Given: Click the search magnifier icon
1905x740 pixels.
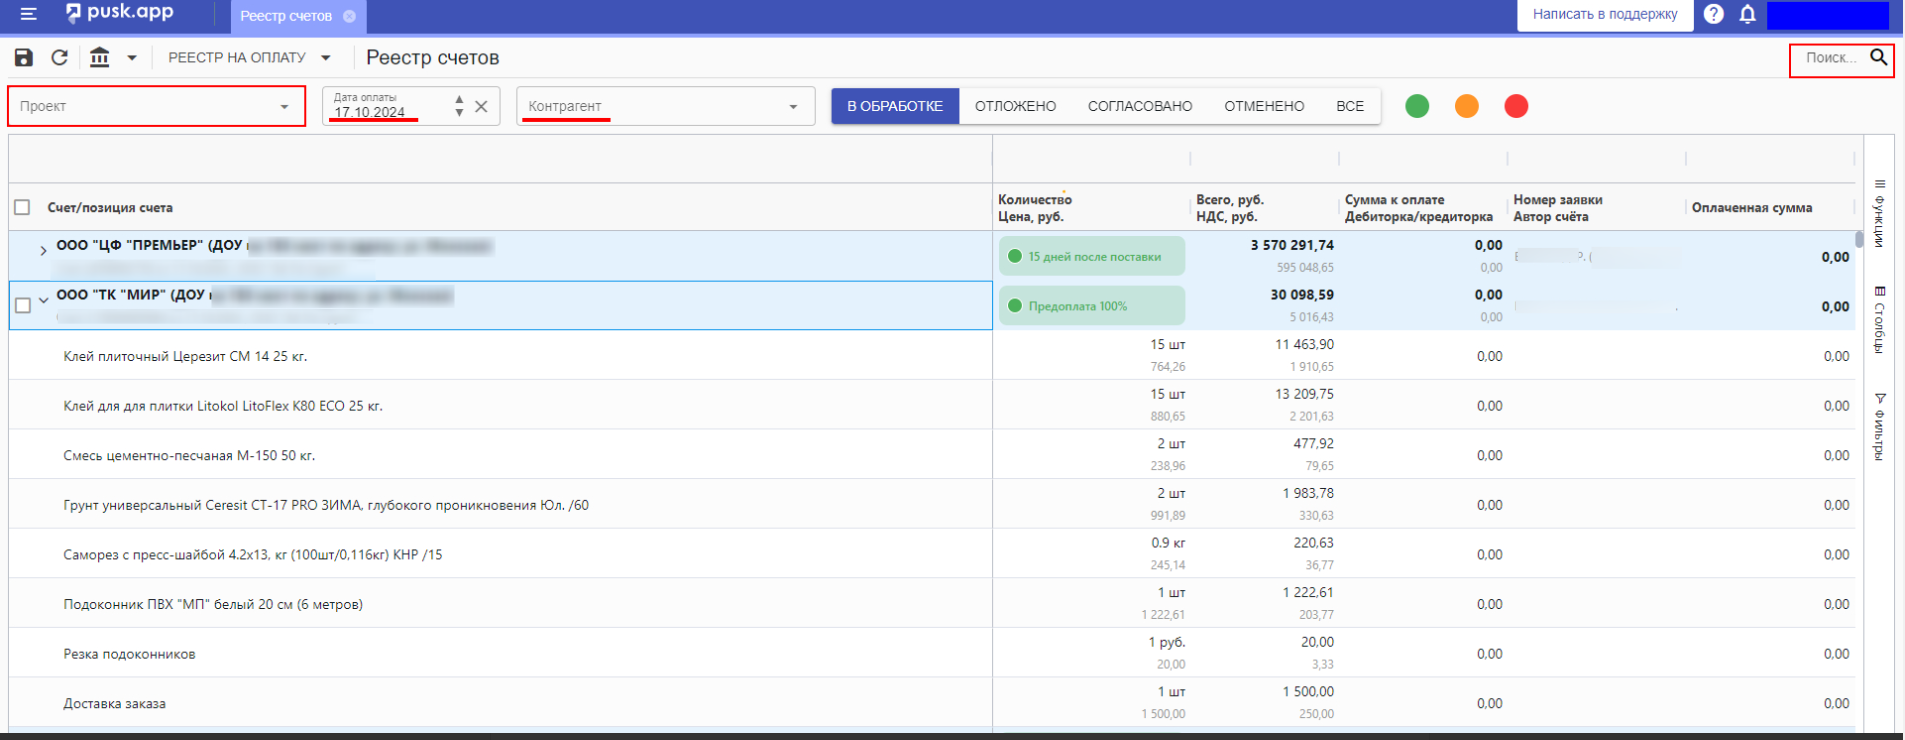Looking at the screenshot, I should [x=1879, y=58].
